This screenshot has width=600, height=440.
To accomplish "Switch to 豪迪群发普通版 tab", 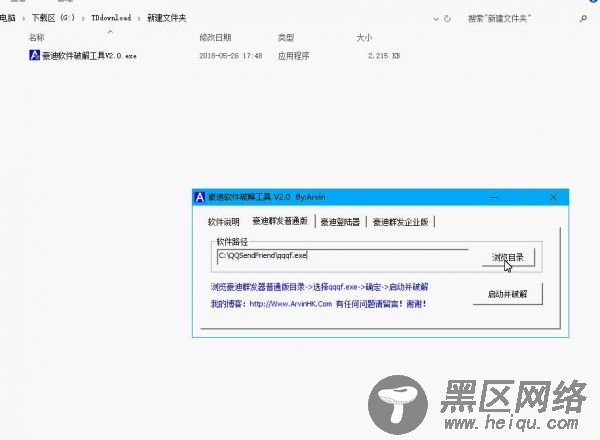I will [280, 221].
